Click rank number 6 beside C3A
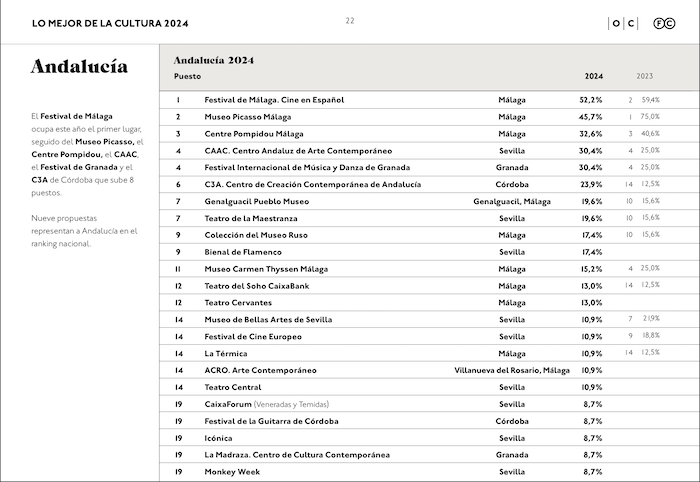This screenshot has width=700, height=482. pos(178,184)
